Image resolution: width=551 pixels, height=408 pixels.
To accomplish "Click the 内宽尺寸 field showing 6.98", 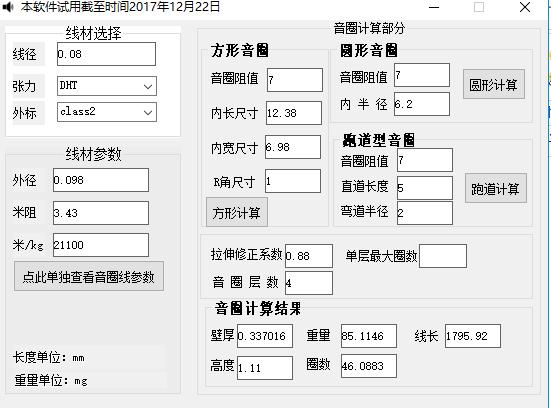I will coord(293,147).
